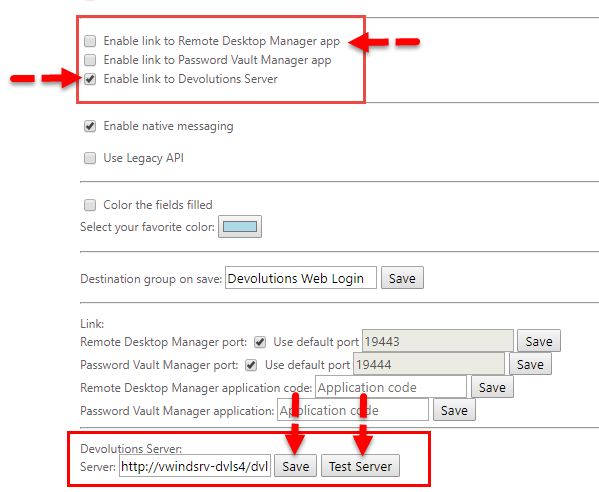Toggle Enable native messaging checkbox

90,126
